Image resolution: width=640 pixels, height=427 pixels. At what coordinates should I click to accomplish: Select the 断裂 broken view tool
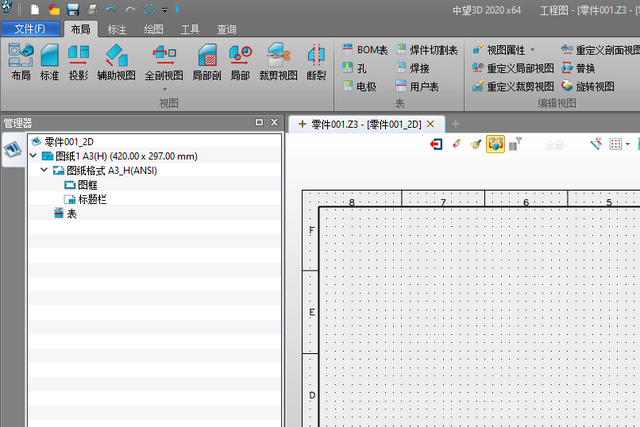(316, 61)
